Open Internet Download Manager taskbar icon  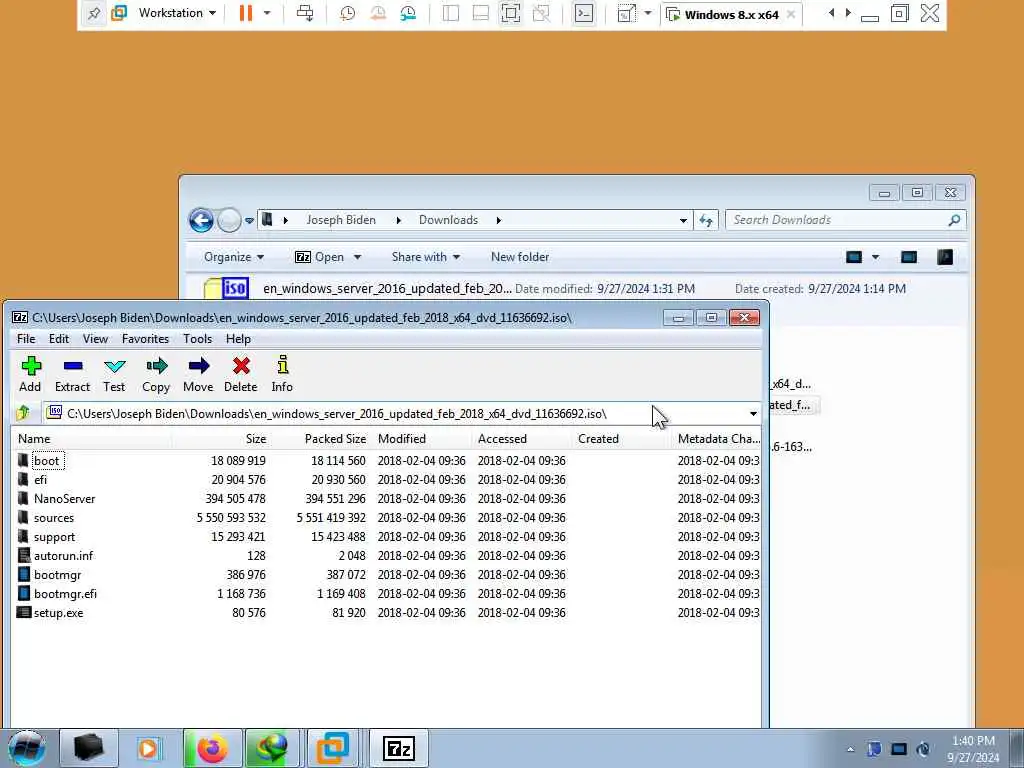272,748
